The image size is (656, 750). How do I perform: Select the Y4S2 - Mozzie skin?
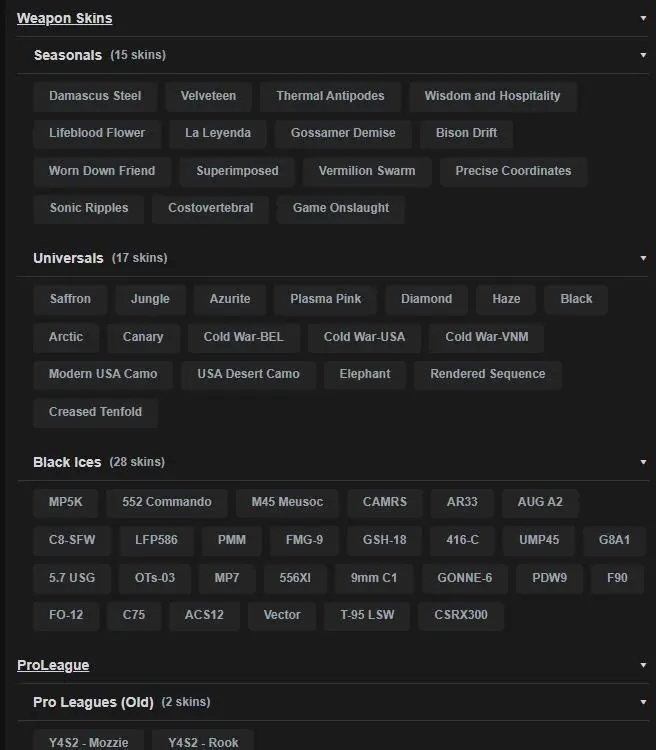pos(88,742)
